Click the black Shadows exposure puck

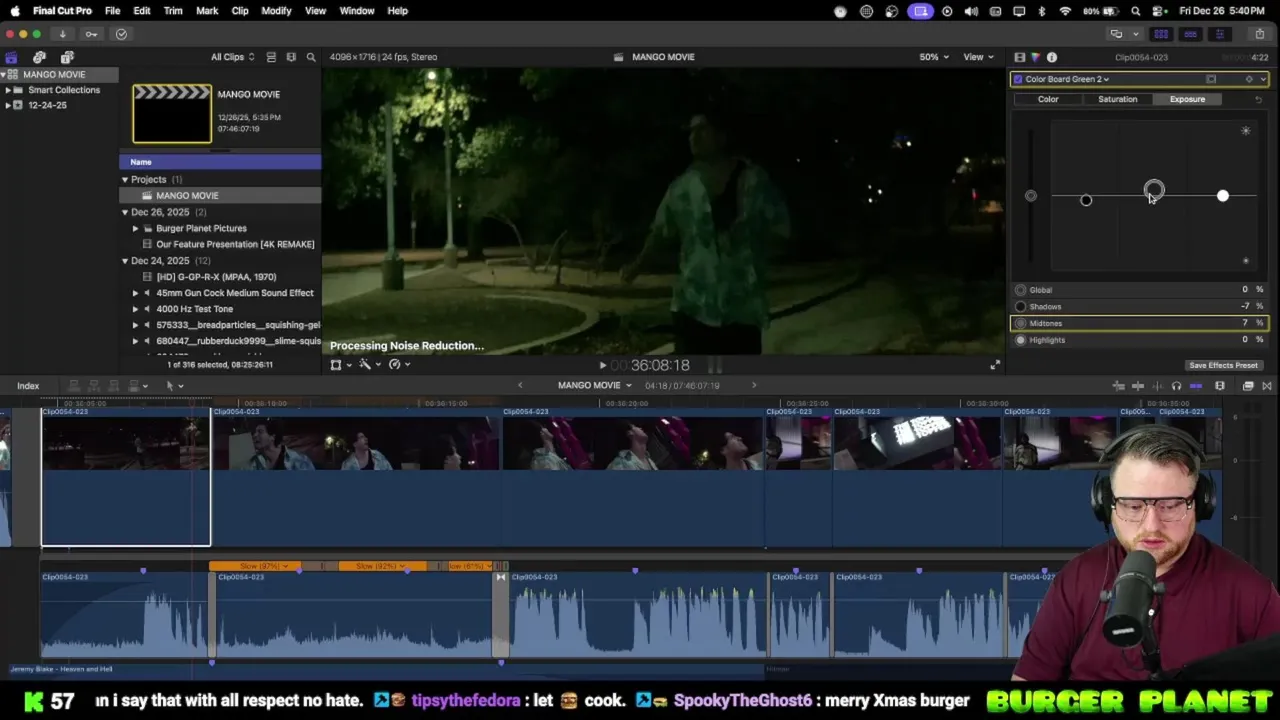[x=1086, y=201]
